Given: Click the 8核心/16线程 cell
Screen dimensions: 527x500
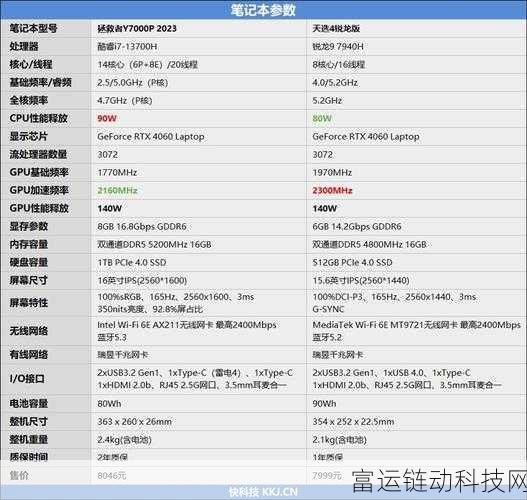Looking at the screenshot, I should coord(338,65).
